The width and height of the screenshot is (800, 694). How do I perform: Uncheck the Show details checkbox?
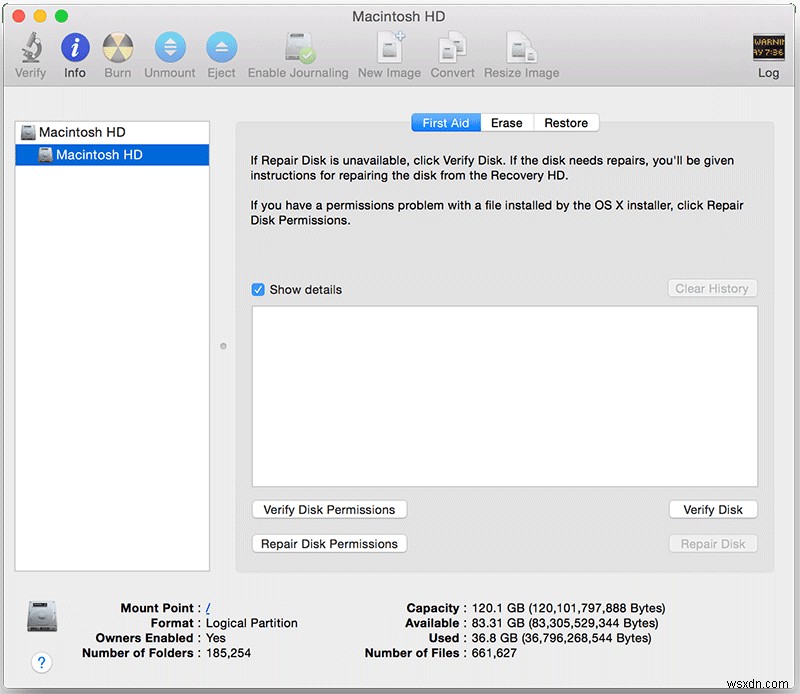click(258, 290)
